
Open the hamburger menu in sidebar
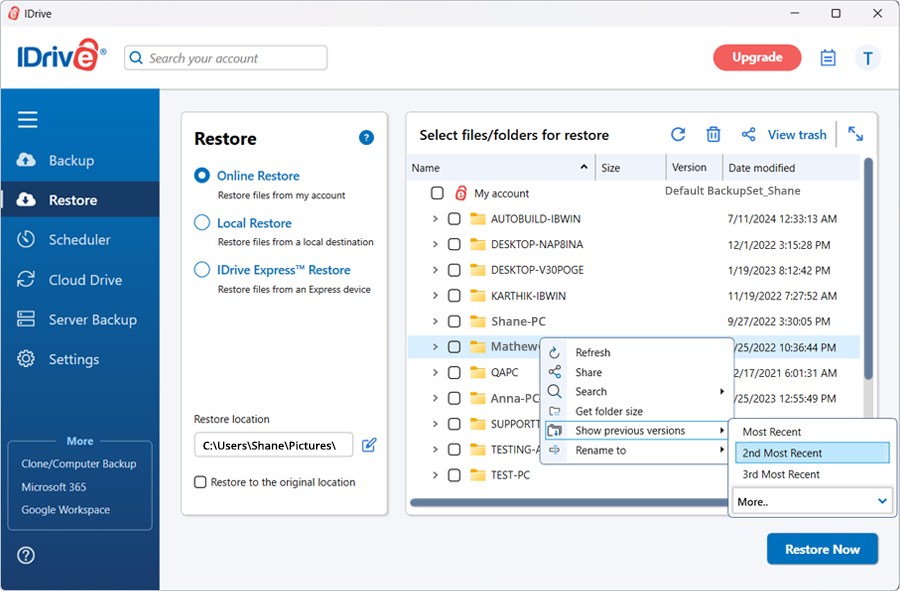pyautogui.click(x=28, y=120)
